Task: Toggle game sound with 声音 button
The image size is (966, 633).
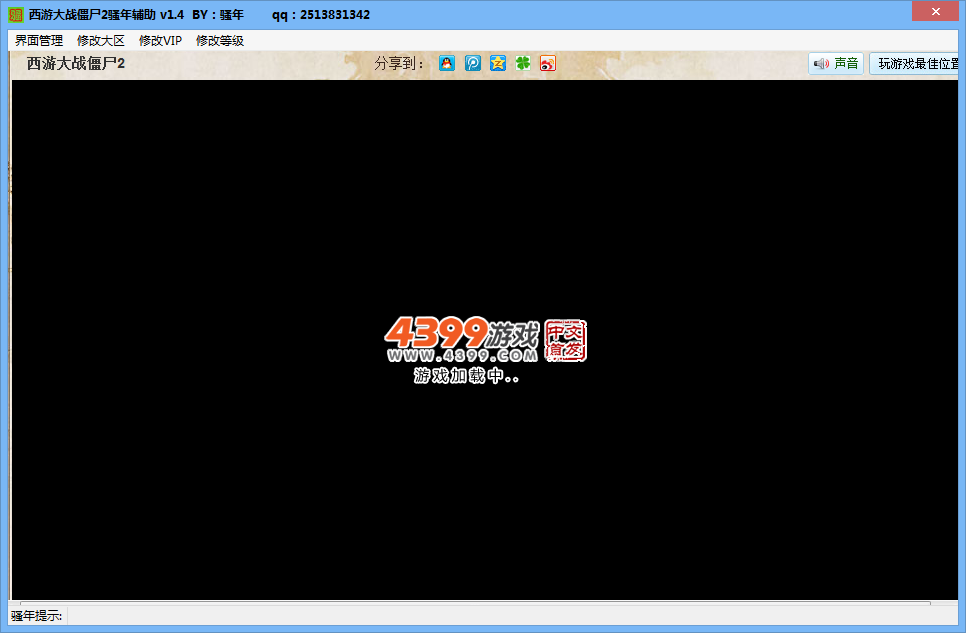Action: click(836, 63)
